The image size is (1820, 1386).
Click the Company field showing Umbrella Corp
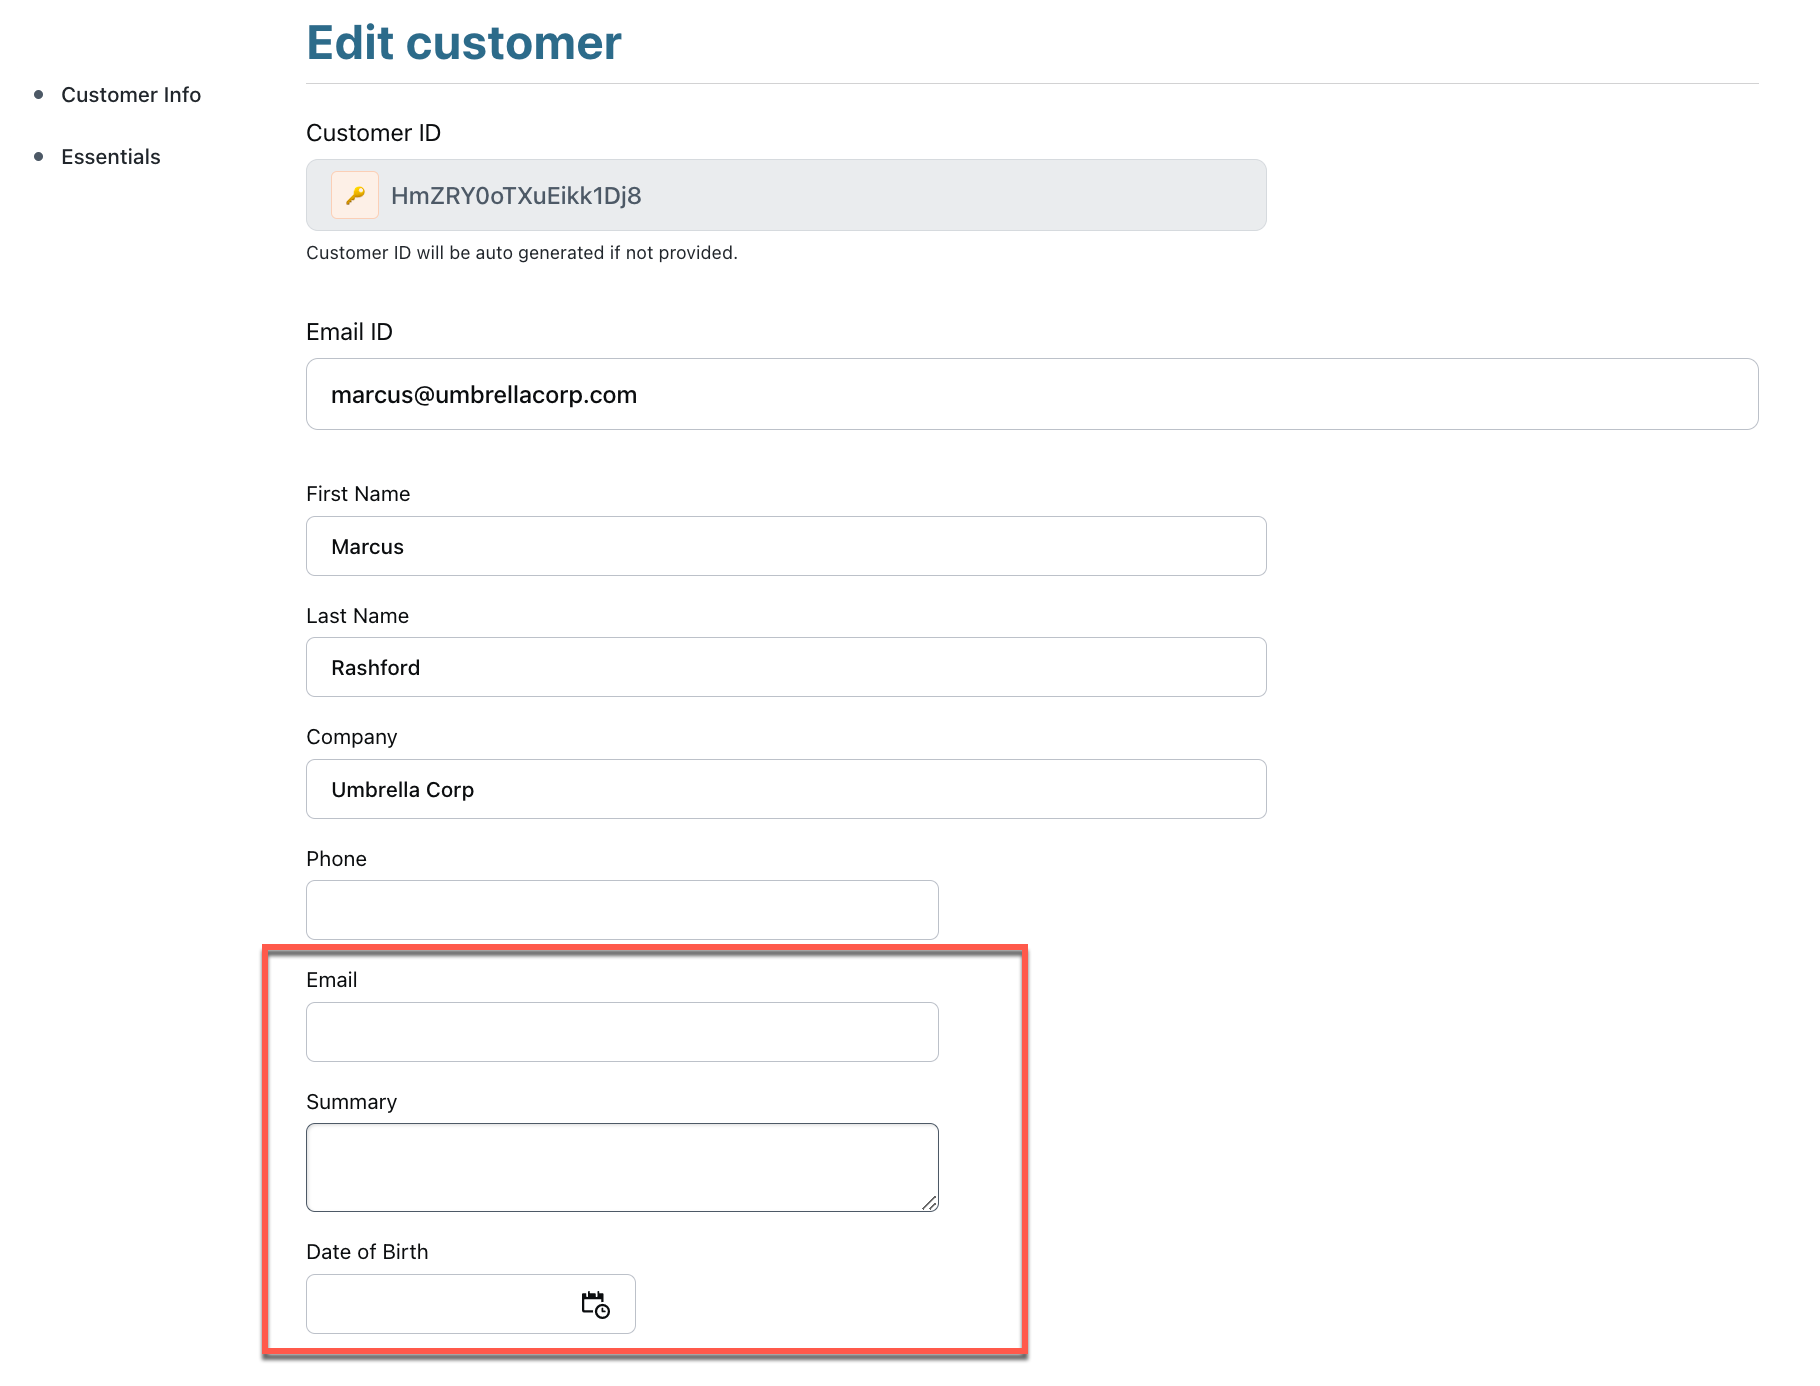pos(785,789)
